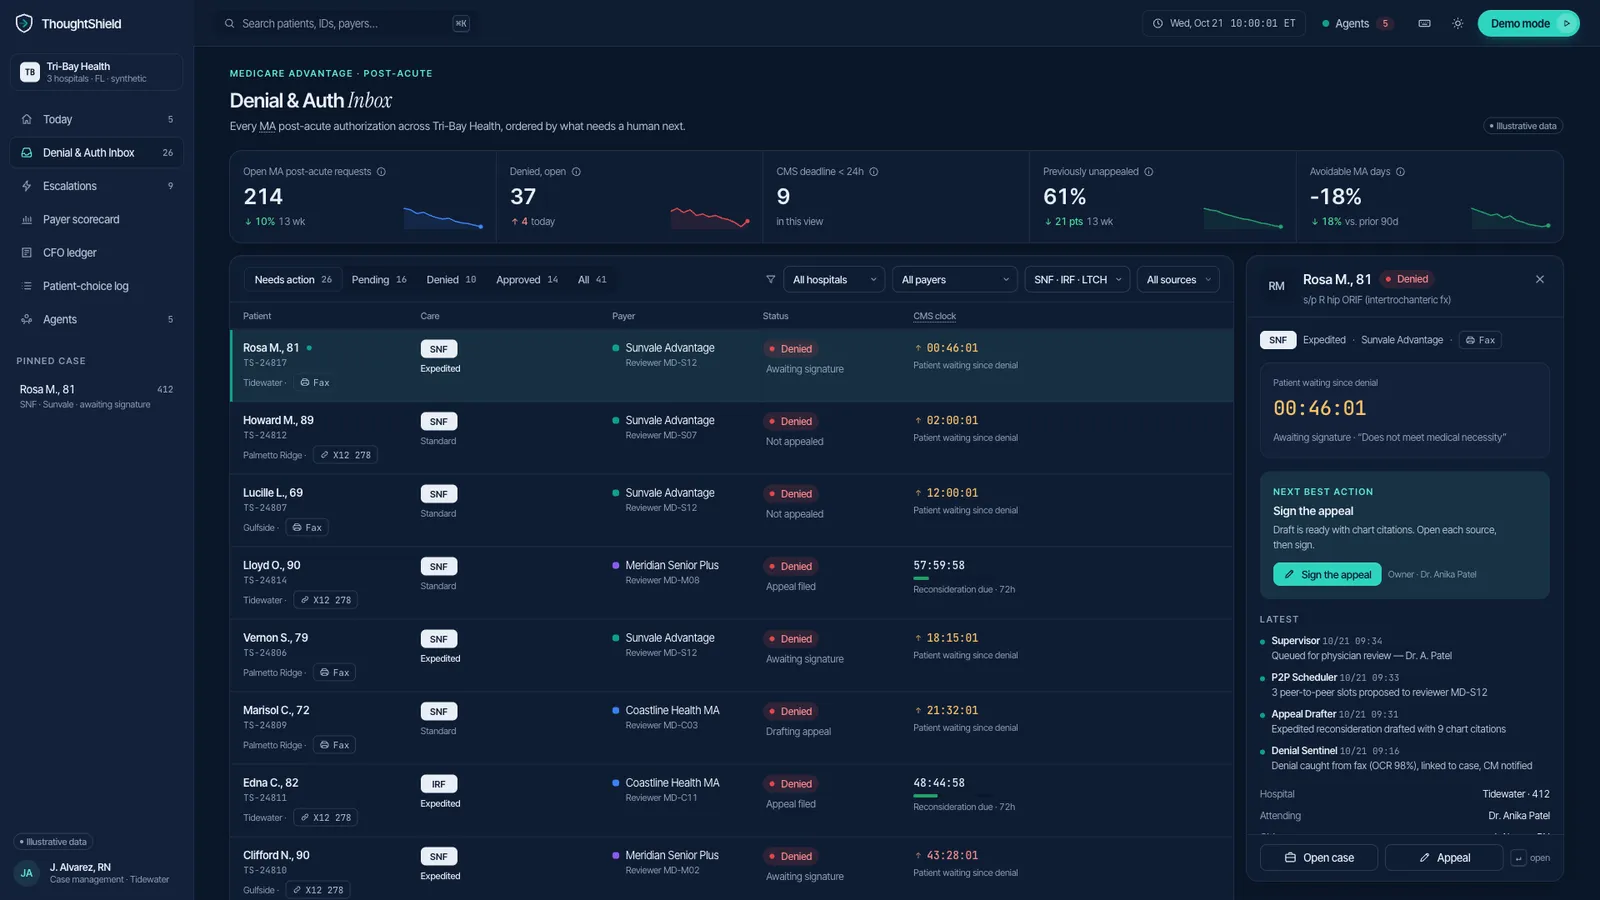Image resolution: width=1600 pixels, height=900 pixels.
Task: Click the filter funnel icon
Action: (770, 280)
